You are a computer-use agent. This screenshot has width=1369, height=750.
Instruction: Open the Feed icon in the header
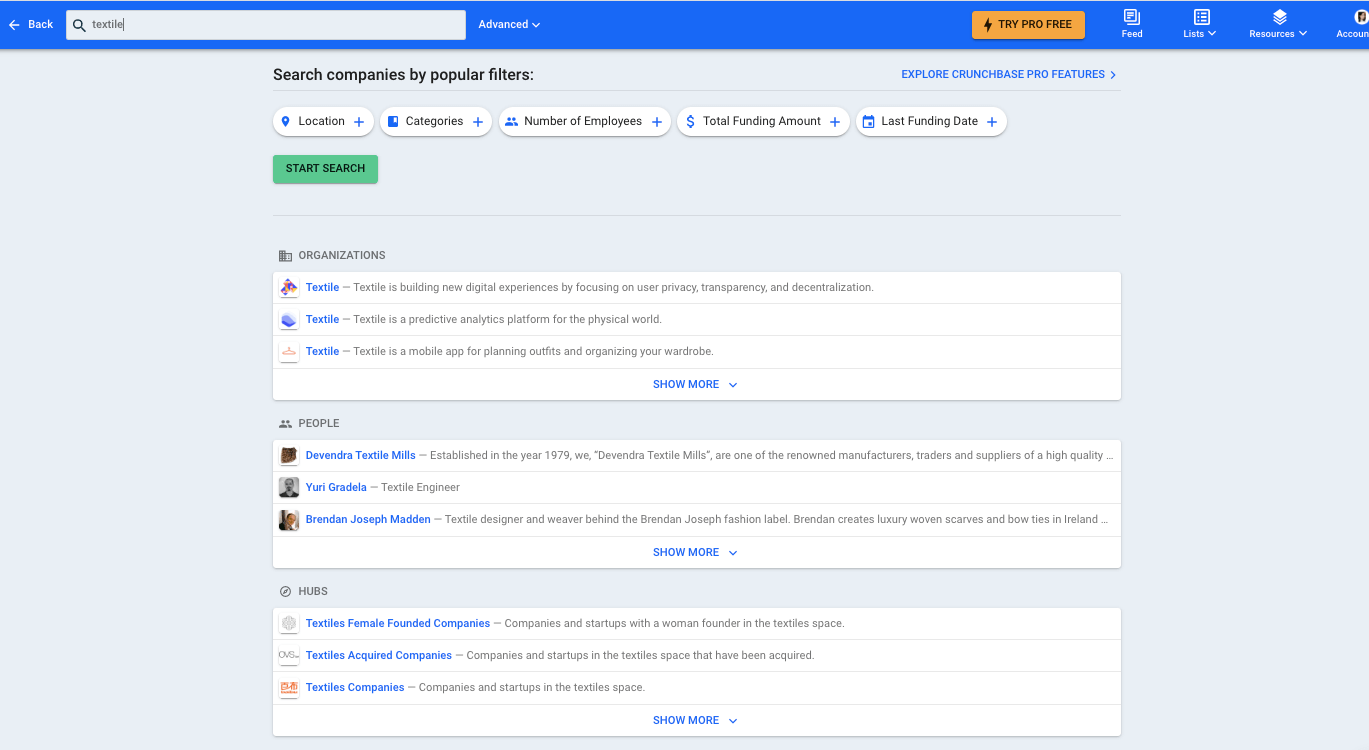(1132, 17)
